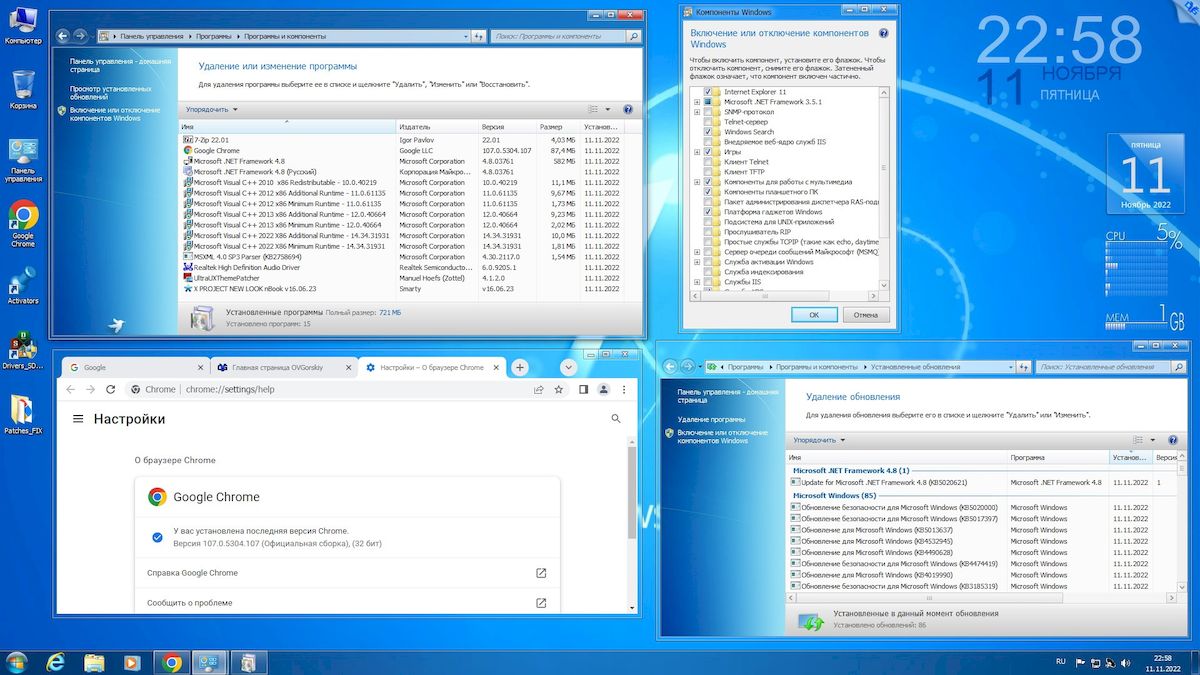Open the hamburger menu beside Настройки
Image resolution: width=1200 pixels, height=675 pixels.
tap(78, 419)
